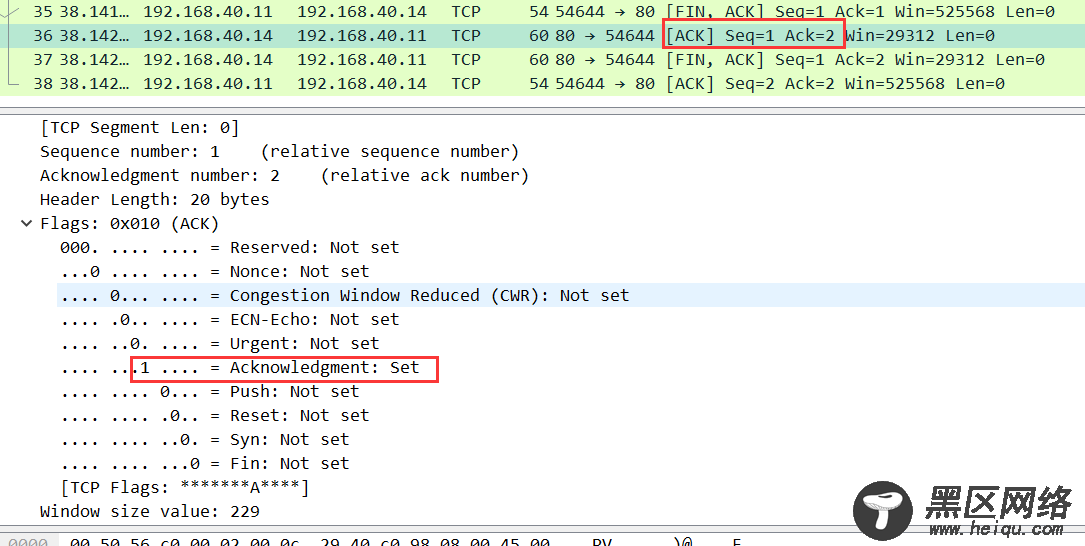The width and height of the screenshot is (1085, 546).
Task: Select the Reserved: Not set flag line
Action: tap(230, 247)
